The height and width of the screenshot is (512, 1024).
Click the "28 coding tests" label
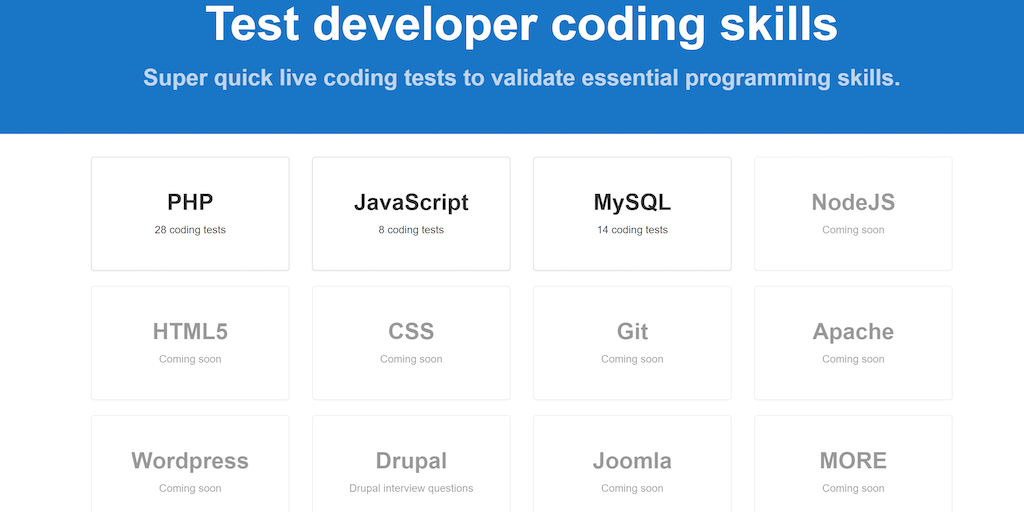click(x=190, y=230)
